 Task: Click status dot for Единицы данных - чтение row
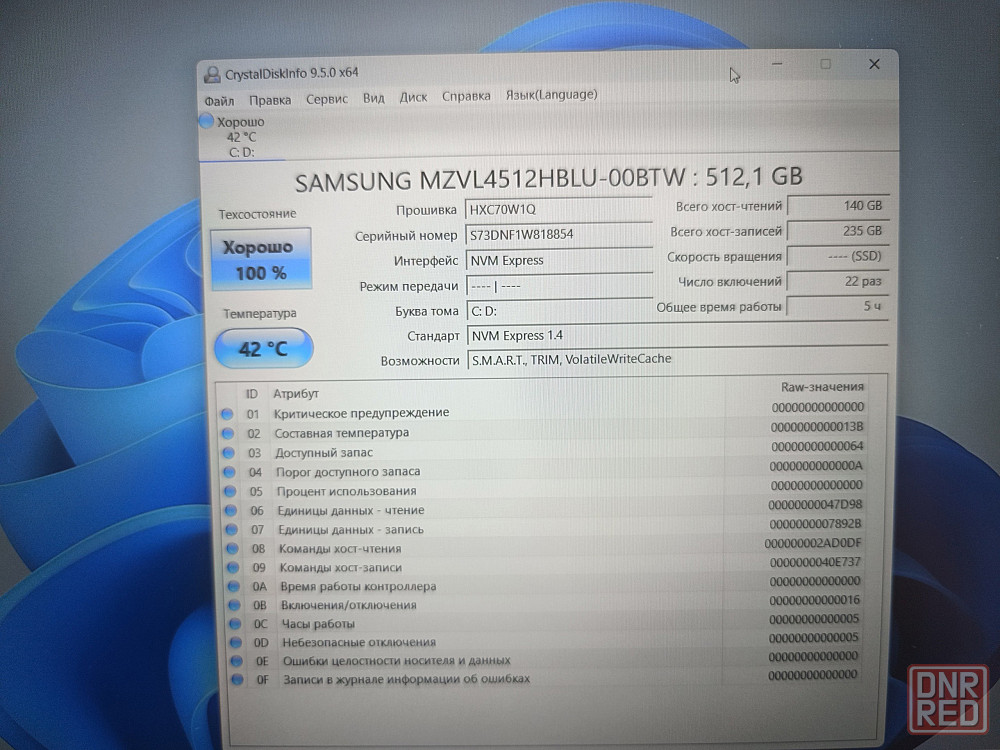coord(230,510)
